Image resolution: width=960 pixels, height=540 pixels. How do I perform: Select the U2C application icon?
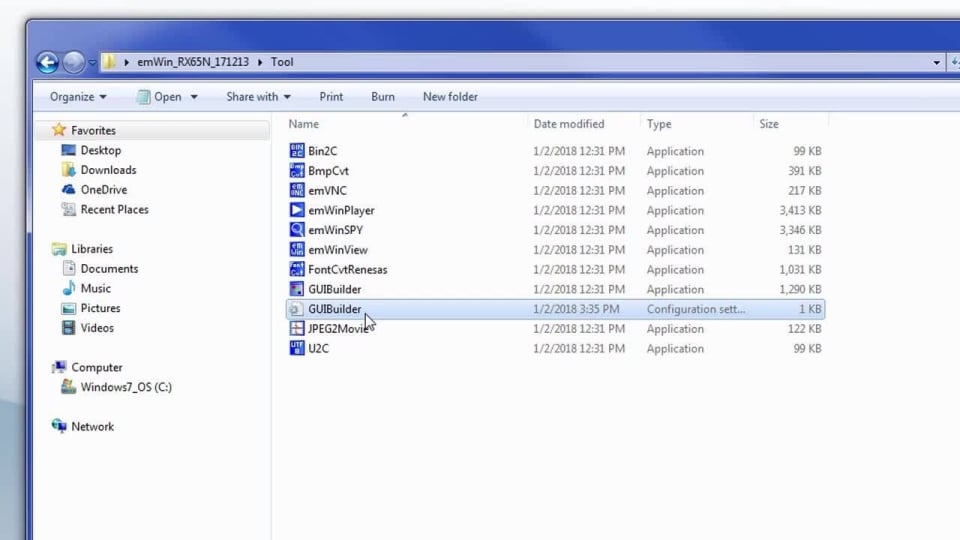coord(297,349)
